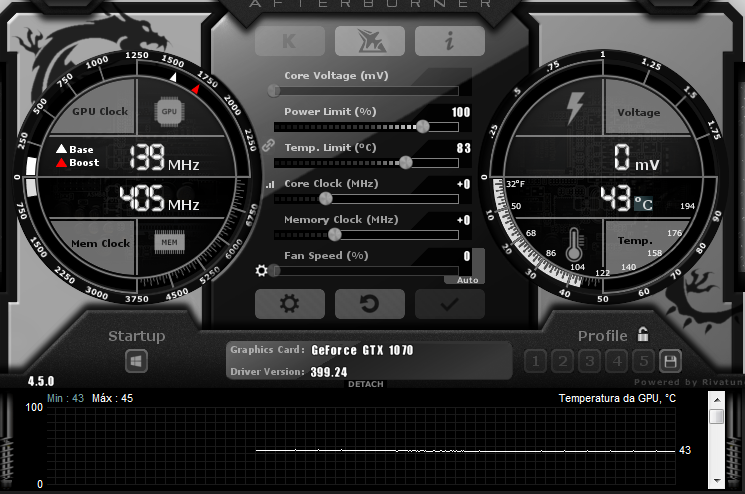Screen dimensions: 745x494
Task: Click the Fan Speed slider handle
Action: (275, 271)
